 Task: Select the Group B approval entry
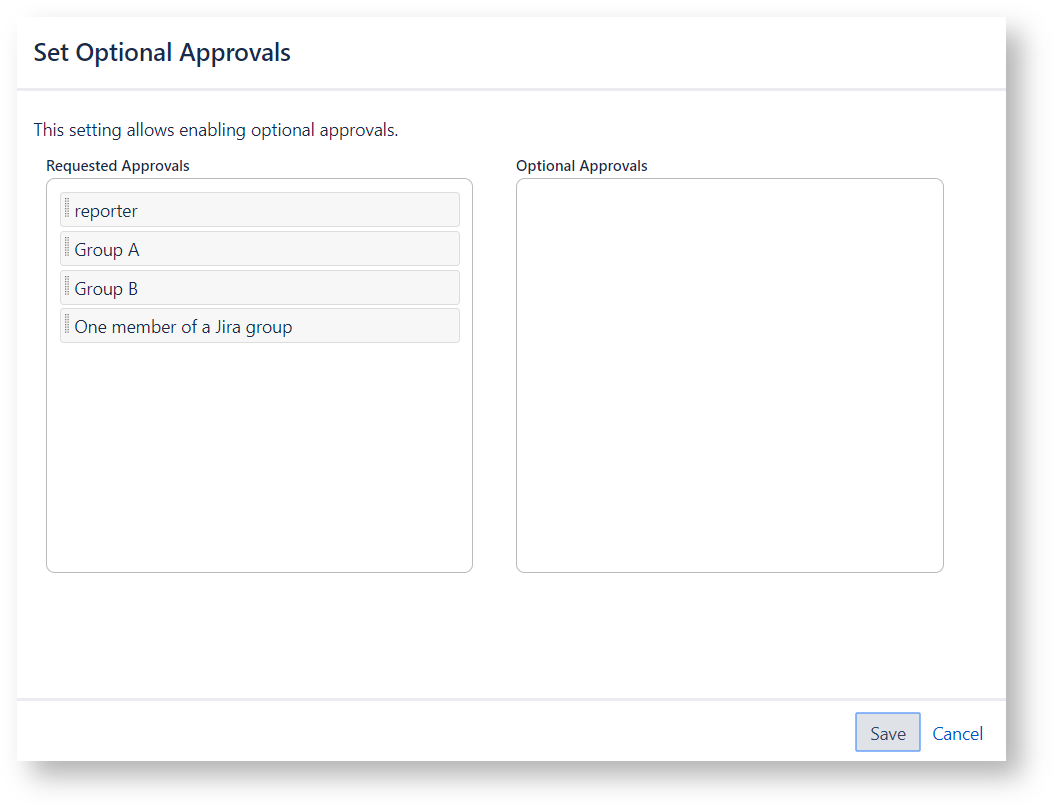point(260,288)
